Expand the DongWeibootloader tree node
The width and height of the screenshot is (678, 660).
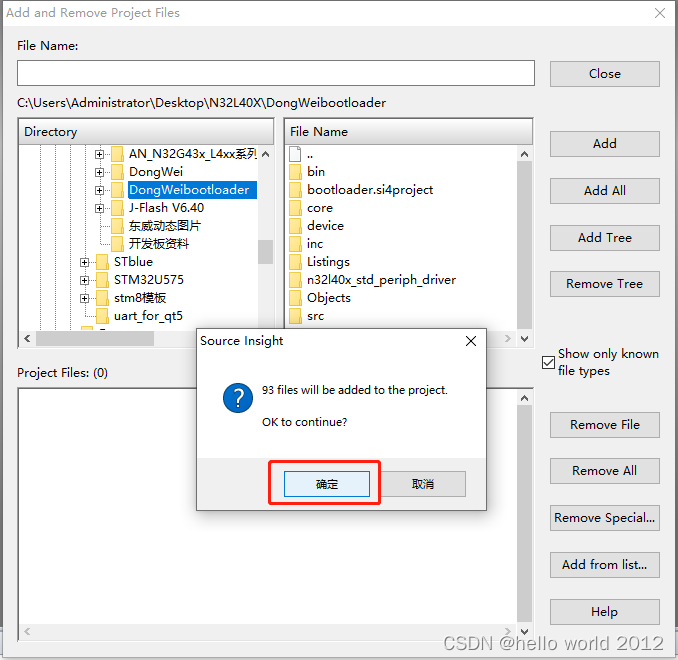[x=99, y=190]
